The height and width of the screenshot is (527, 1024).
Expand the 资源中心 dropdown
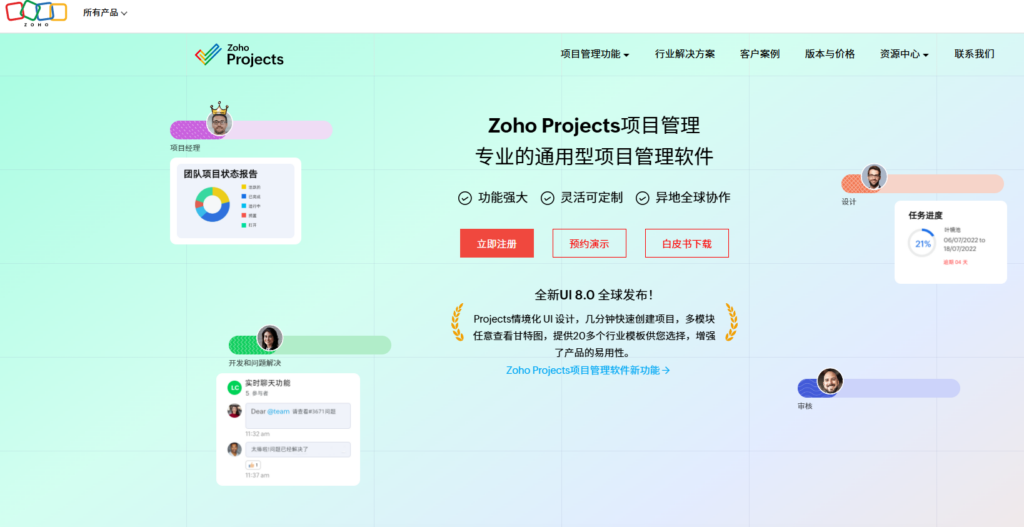tap(904, 54)
